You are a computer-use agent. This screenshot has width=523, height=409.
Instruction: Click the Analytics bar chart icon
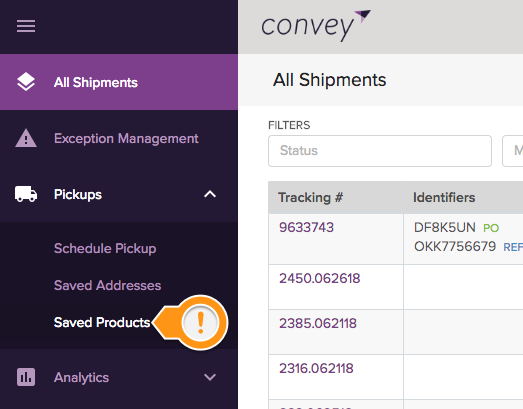(26, 377)
